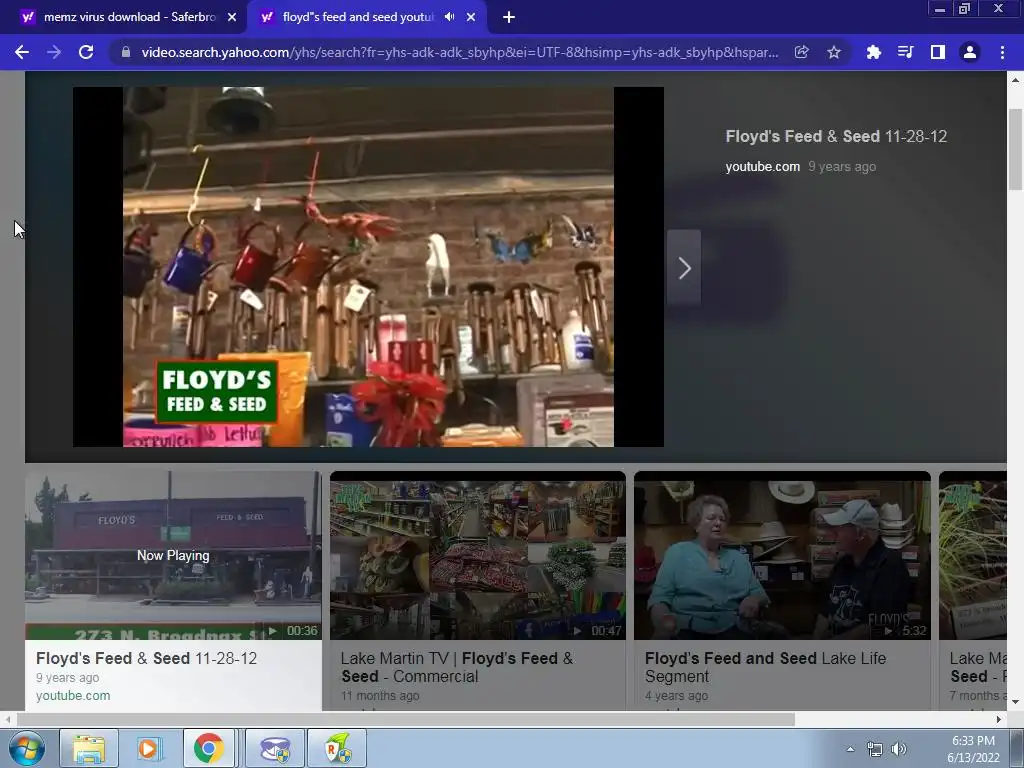Open the Chrome three-dot menu
1024x768 pixels.
click(x=1002, y=52)
